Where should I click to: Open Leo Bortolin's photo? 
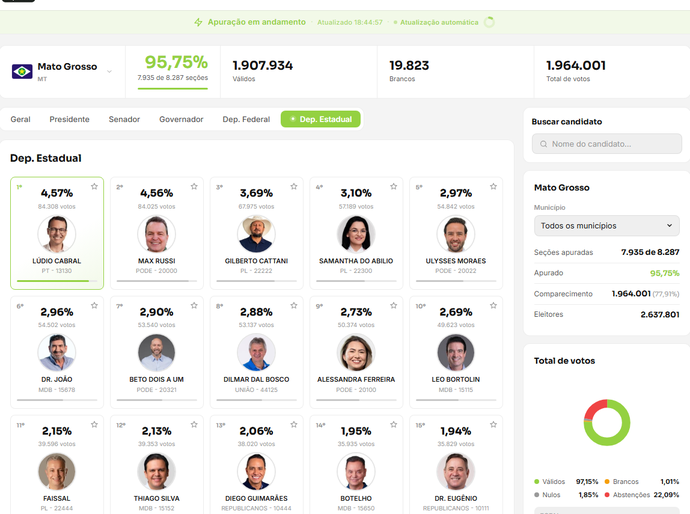(456, 352)
